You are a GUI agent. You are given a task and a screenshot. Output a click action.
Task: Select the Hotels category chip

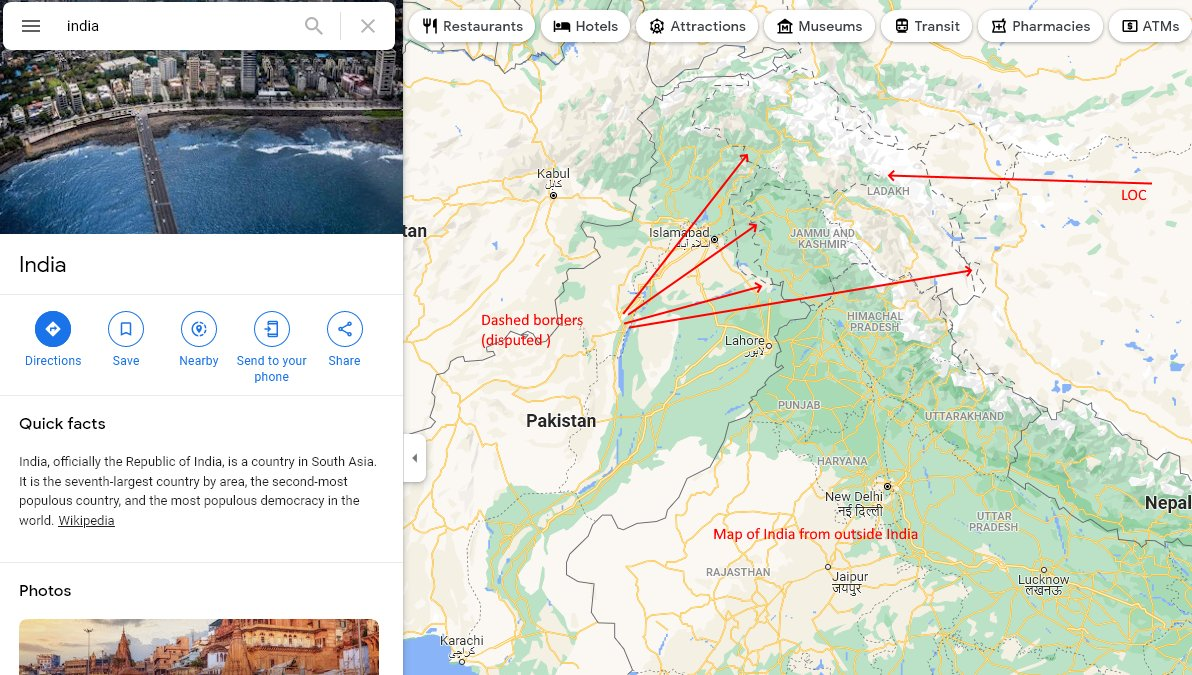pos(585,26)
